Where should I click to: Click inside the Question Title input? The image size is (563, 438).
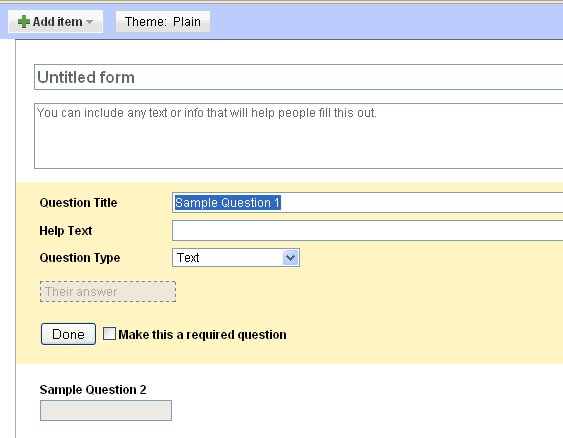coord(368,202)
